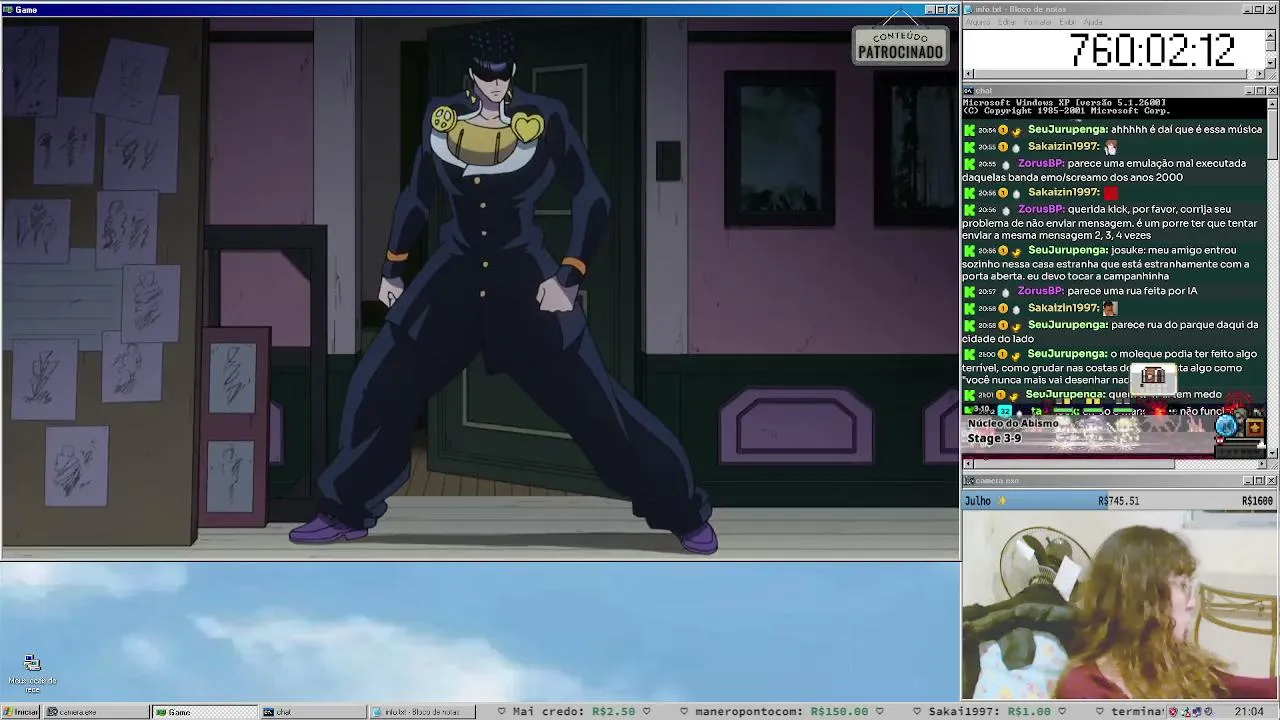Open the Exibir menu in Notepad
The image size is (1280, 720).
[x=1067, y=22]
